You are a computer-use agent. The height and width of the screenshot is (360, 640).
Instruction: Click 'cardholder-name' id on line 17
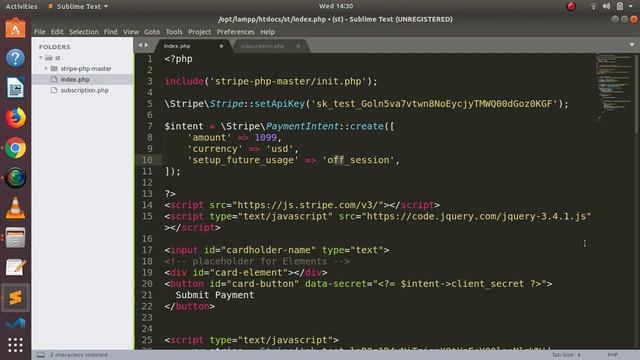click(270, 250)
